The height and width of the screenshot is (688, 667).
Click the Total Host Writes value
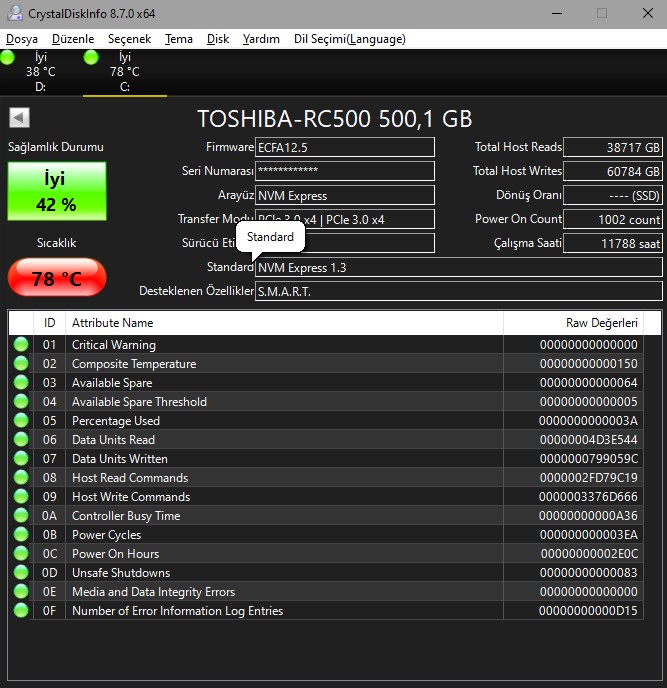(x=613, y=171)
